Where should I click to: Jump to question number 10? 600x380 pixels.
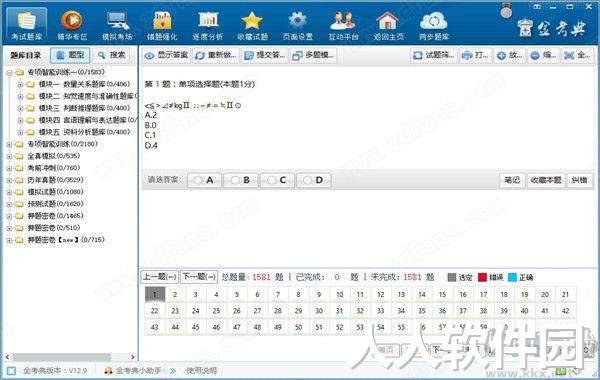pos(339,295)
